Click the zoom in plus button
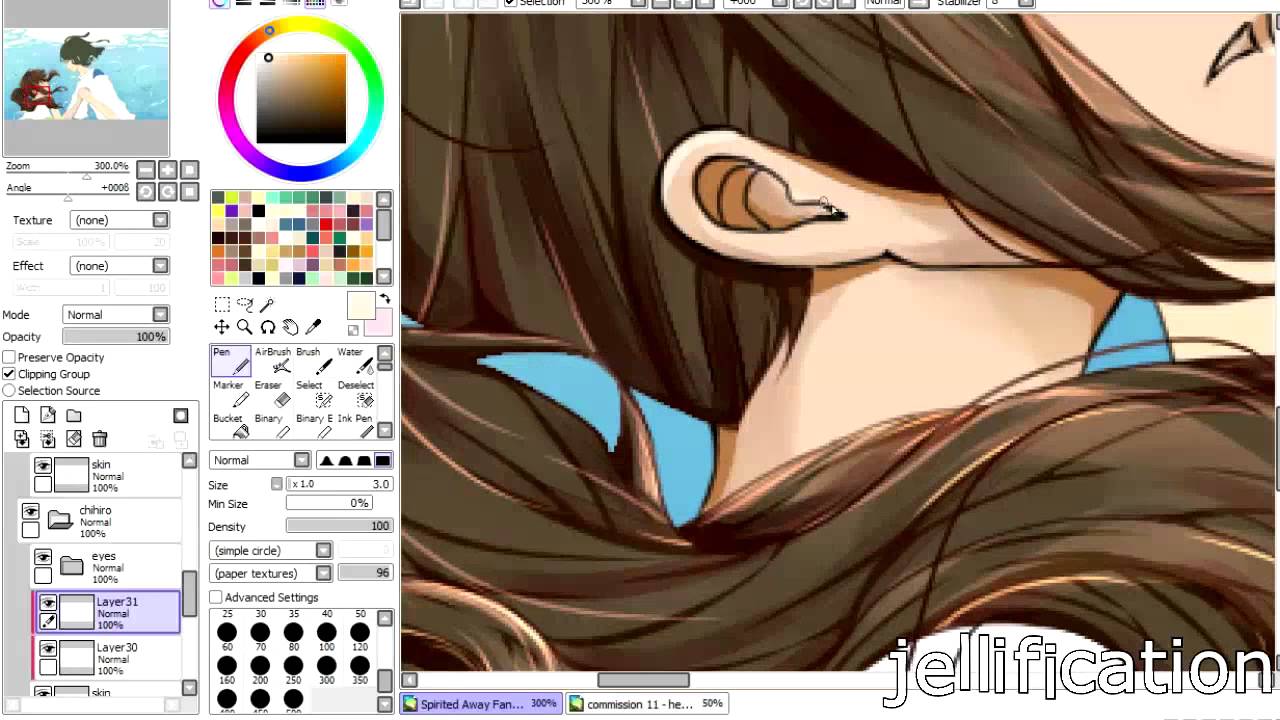Image resolution: width=1280 pixels, height=720 pixels. click(x=168, y=170)
